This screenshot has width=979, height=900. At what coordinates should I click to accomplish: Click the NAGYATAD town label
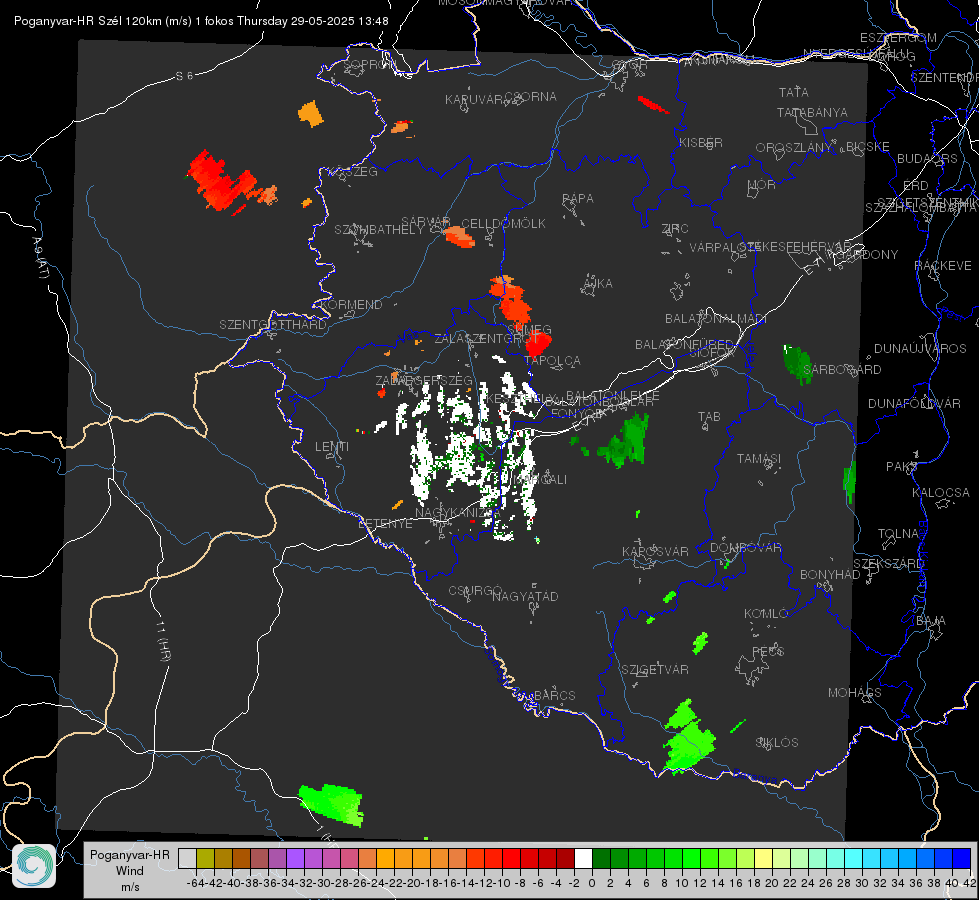click(x=525, y=596)
